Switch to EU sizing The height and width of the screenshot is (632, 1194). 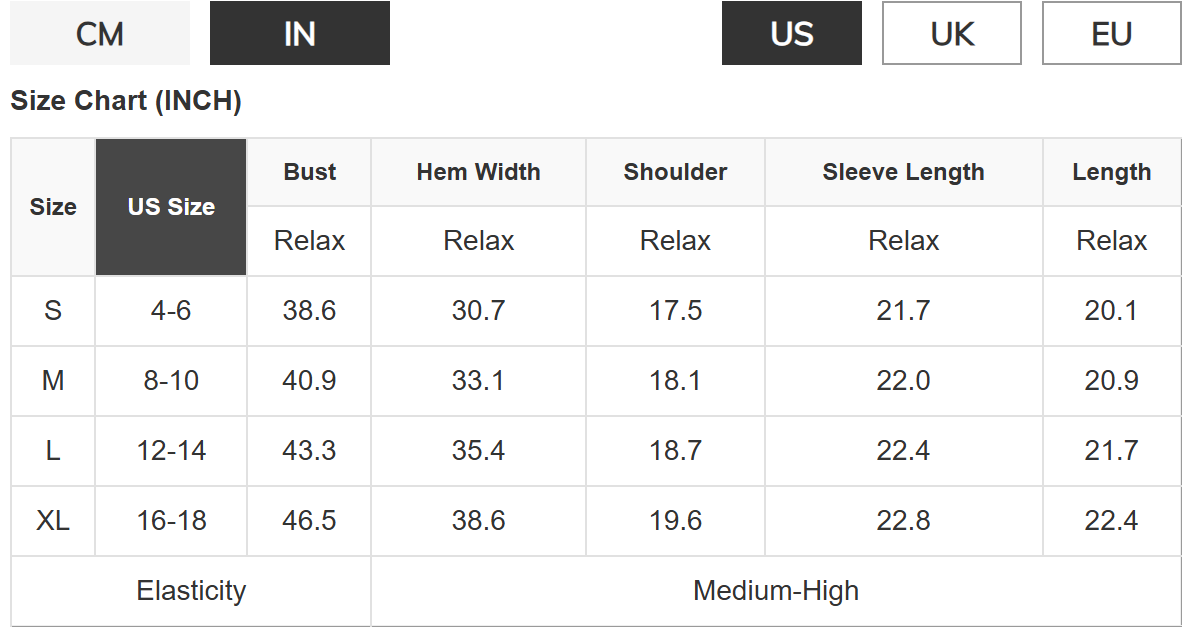click(1112, 34)
